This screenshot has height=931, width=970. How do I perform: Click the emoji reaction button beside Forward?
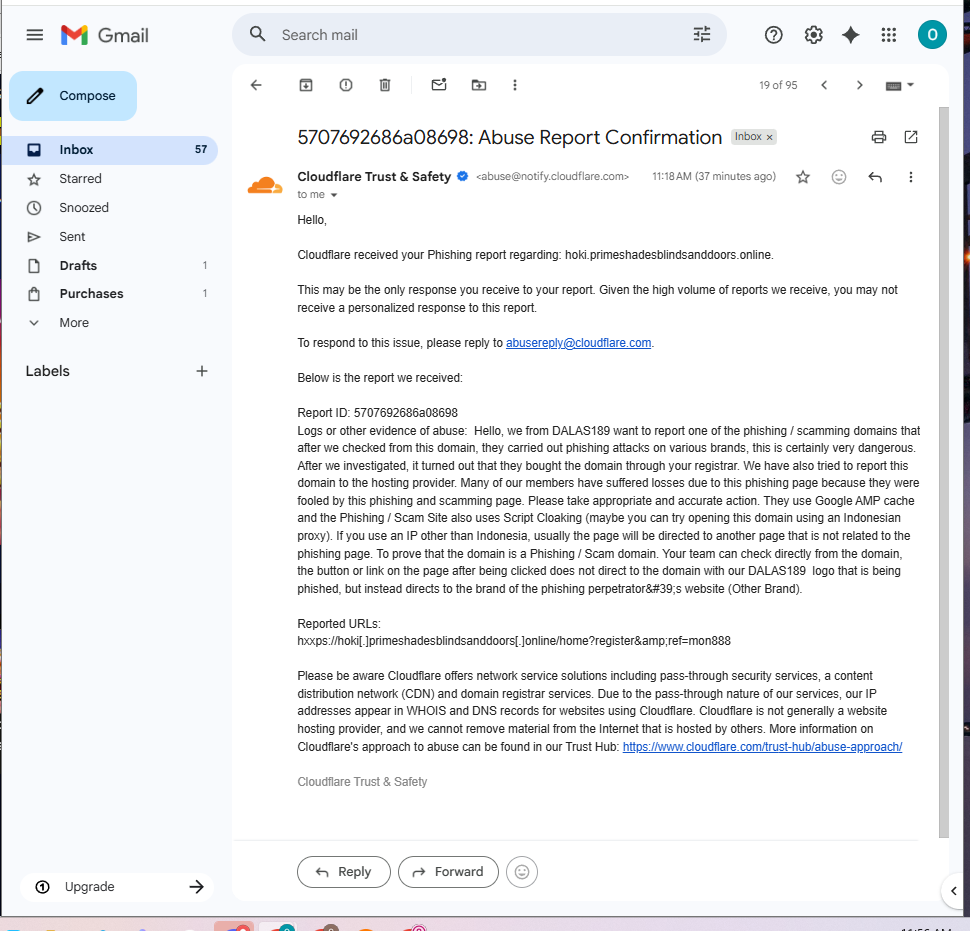[x=522, y=872]
